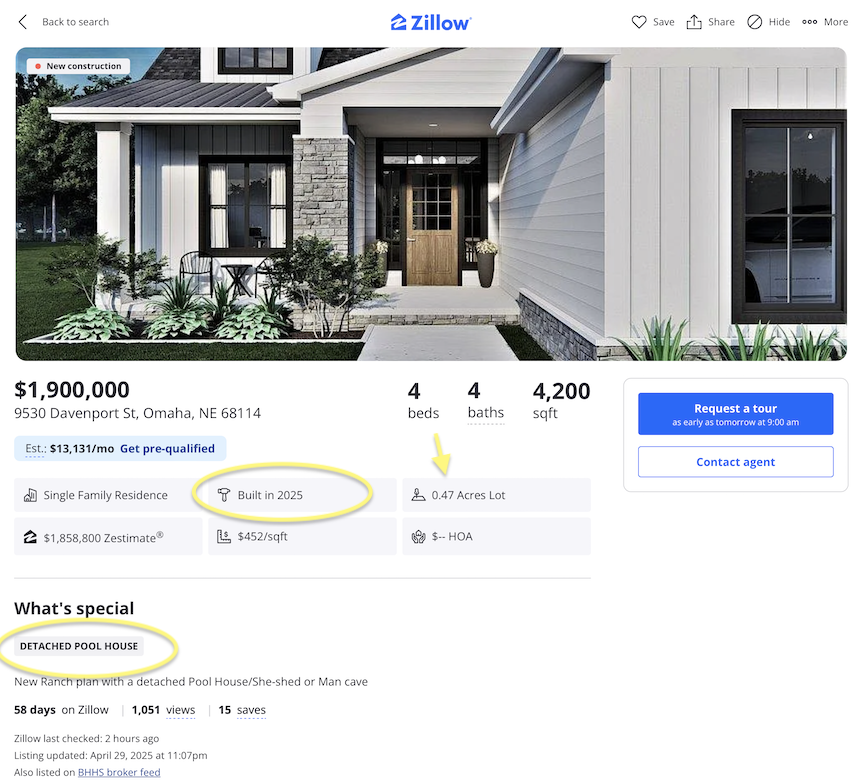Open the main house listing photo
The width and height of the screenshot is (864, 784).
pos(431,204)
